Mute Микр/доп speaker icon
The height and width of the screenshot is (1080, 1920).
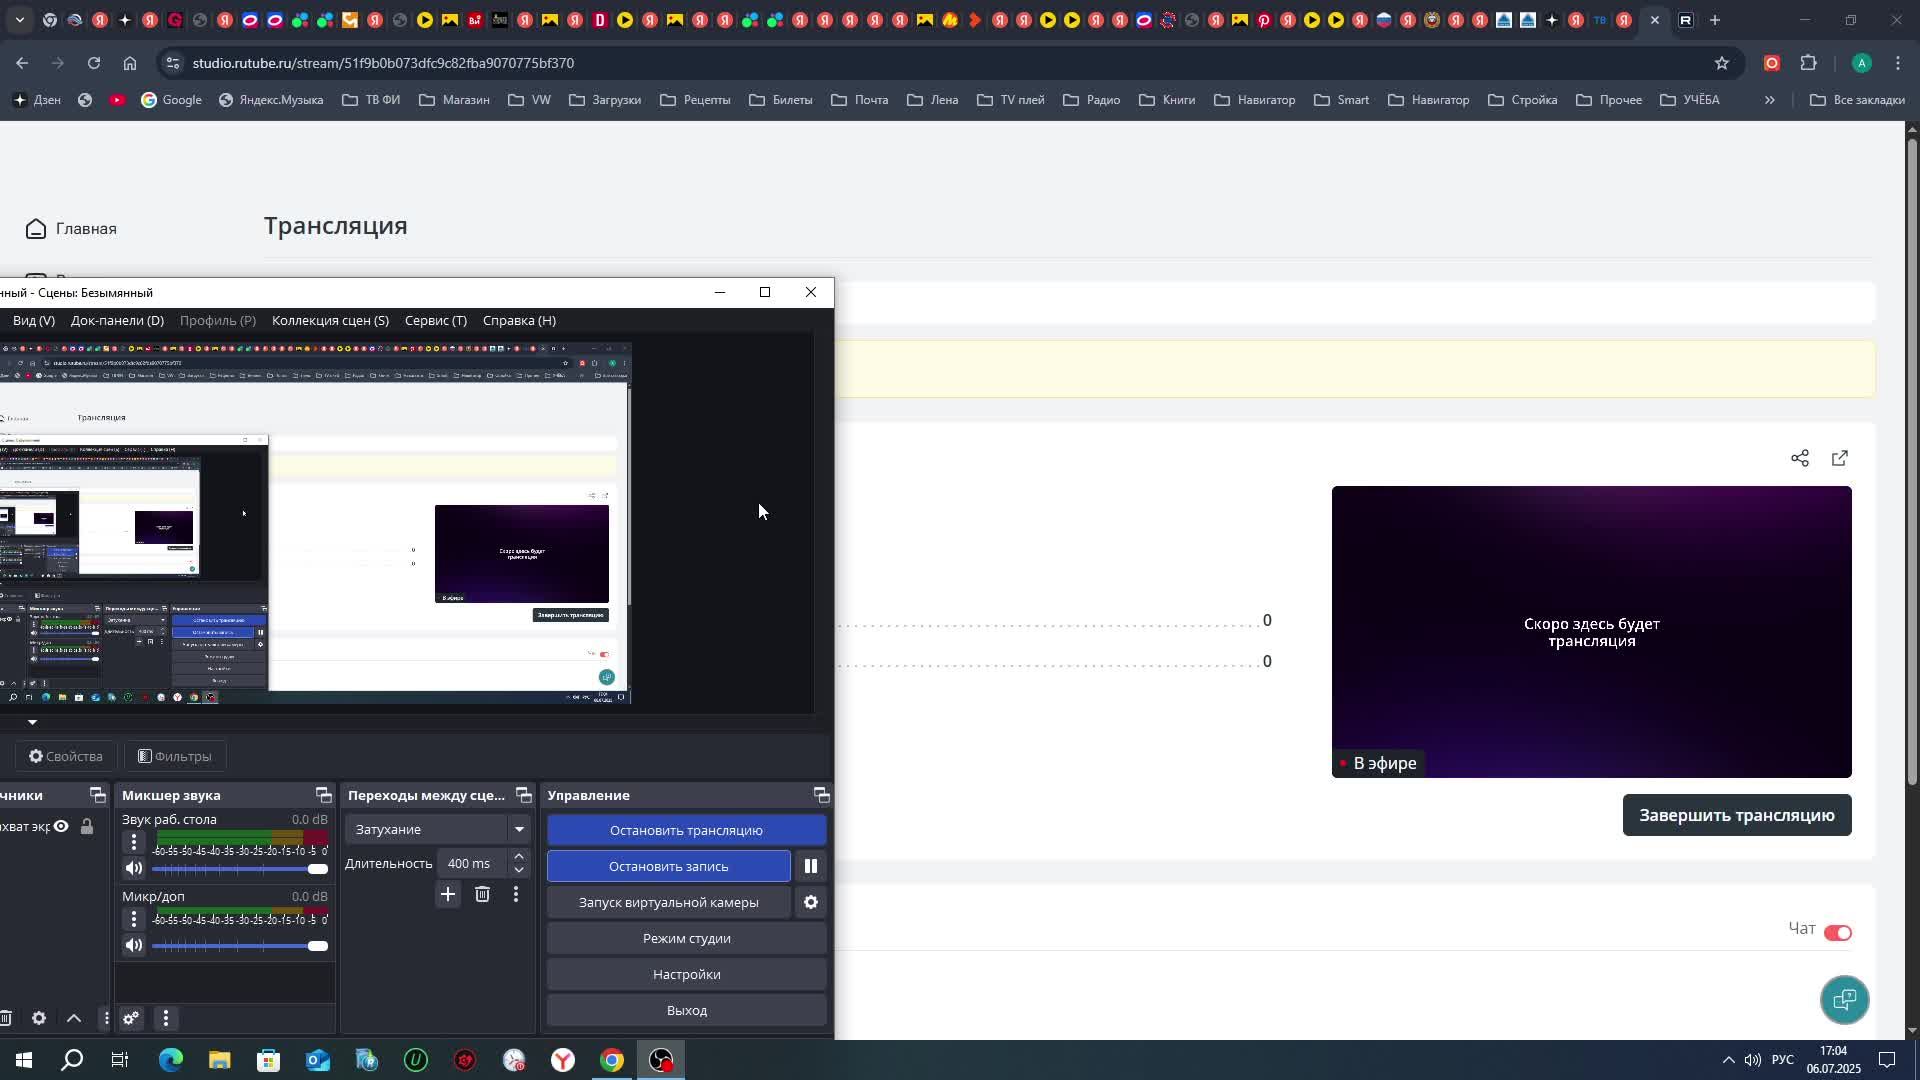(134, 945)
